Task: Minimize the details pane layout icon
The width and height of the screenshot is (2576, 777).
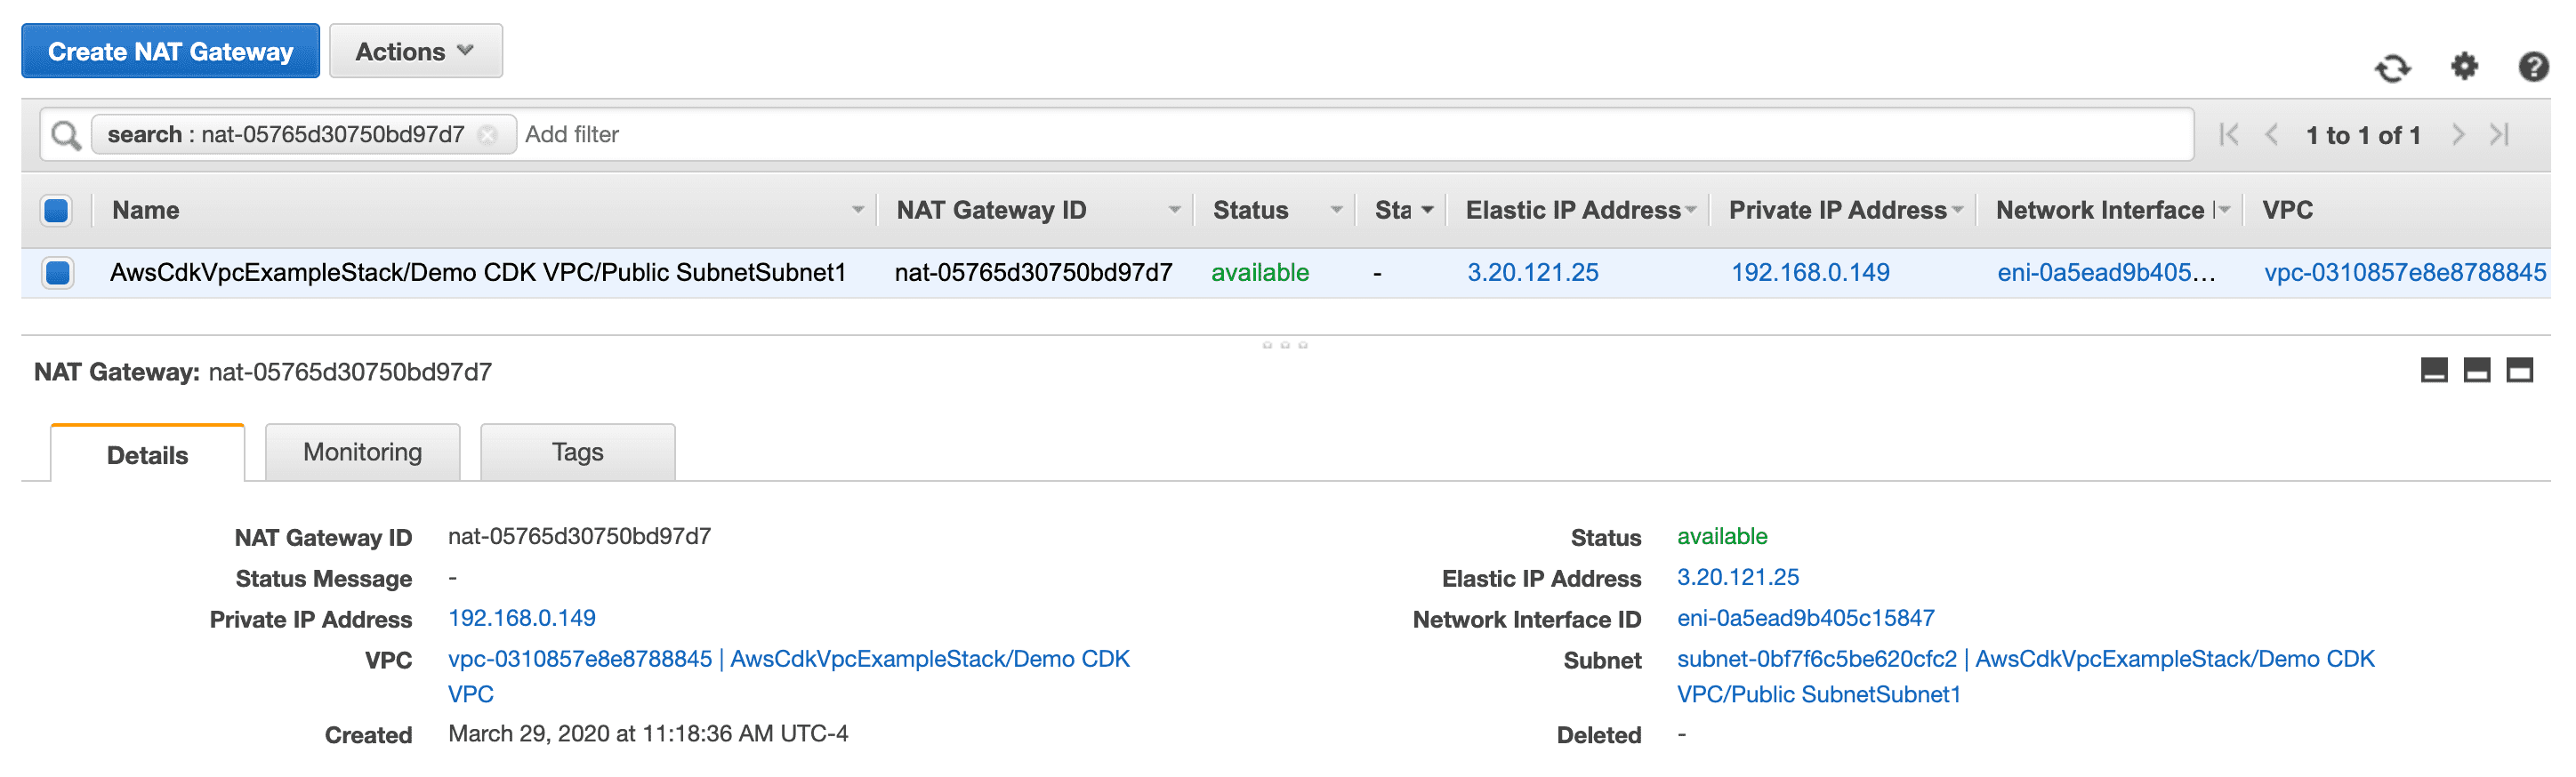Action: click(2433, 371)
